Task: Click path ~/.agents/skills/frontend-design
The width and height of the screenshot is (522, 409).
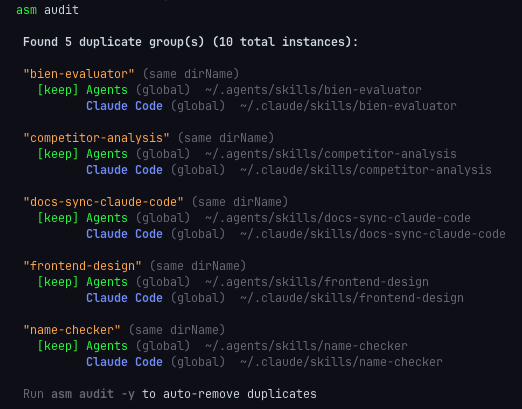Action: click(317, 282)
